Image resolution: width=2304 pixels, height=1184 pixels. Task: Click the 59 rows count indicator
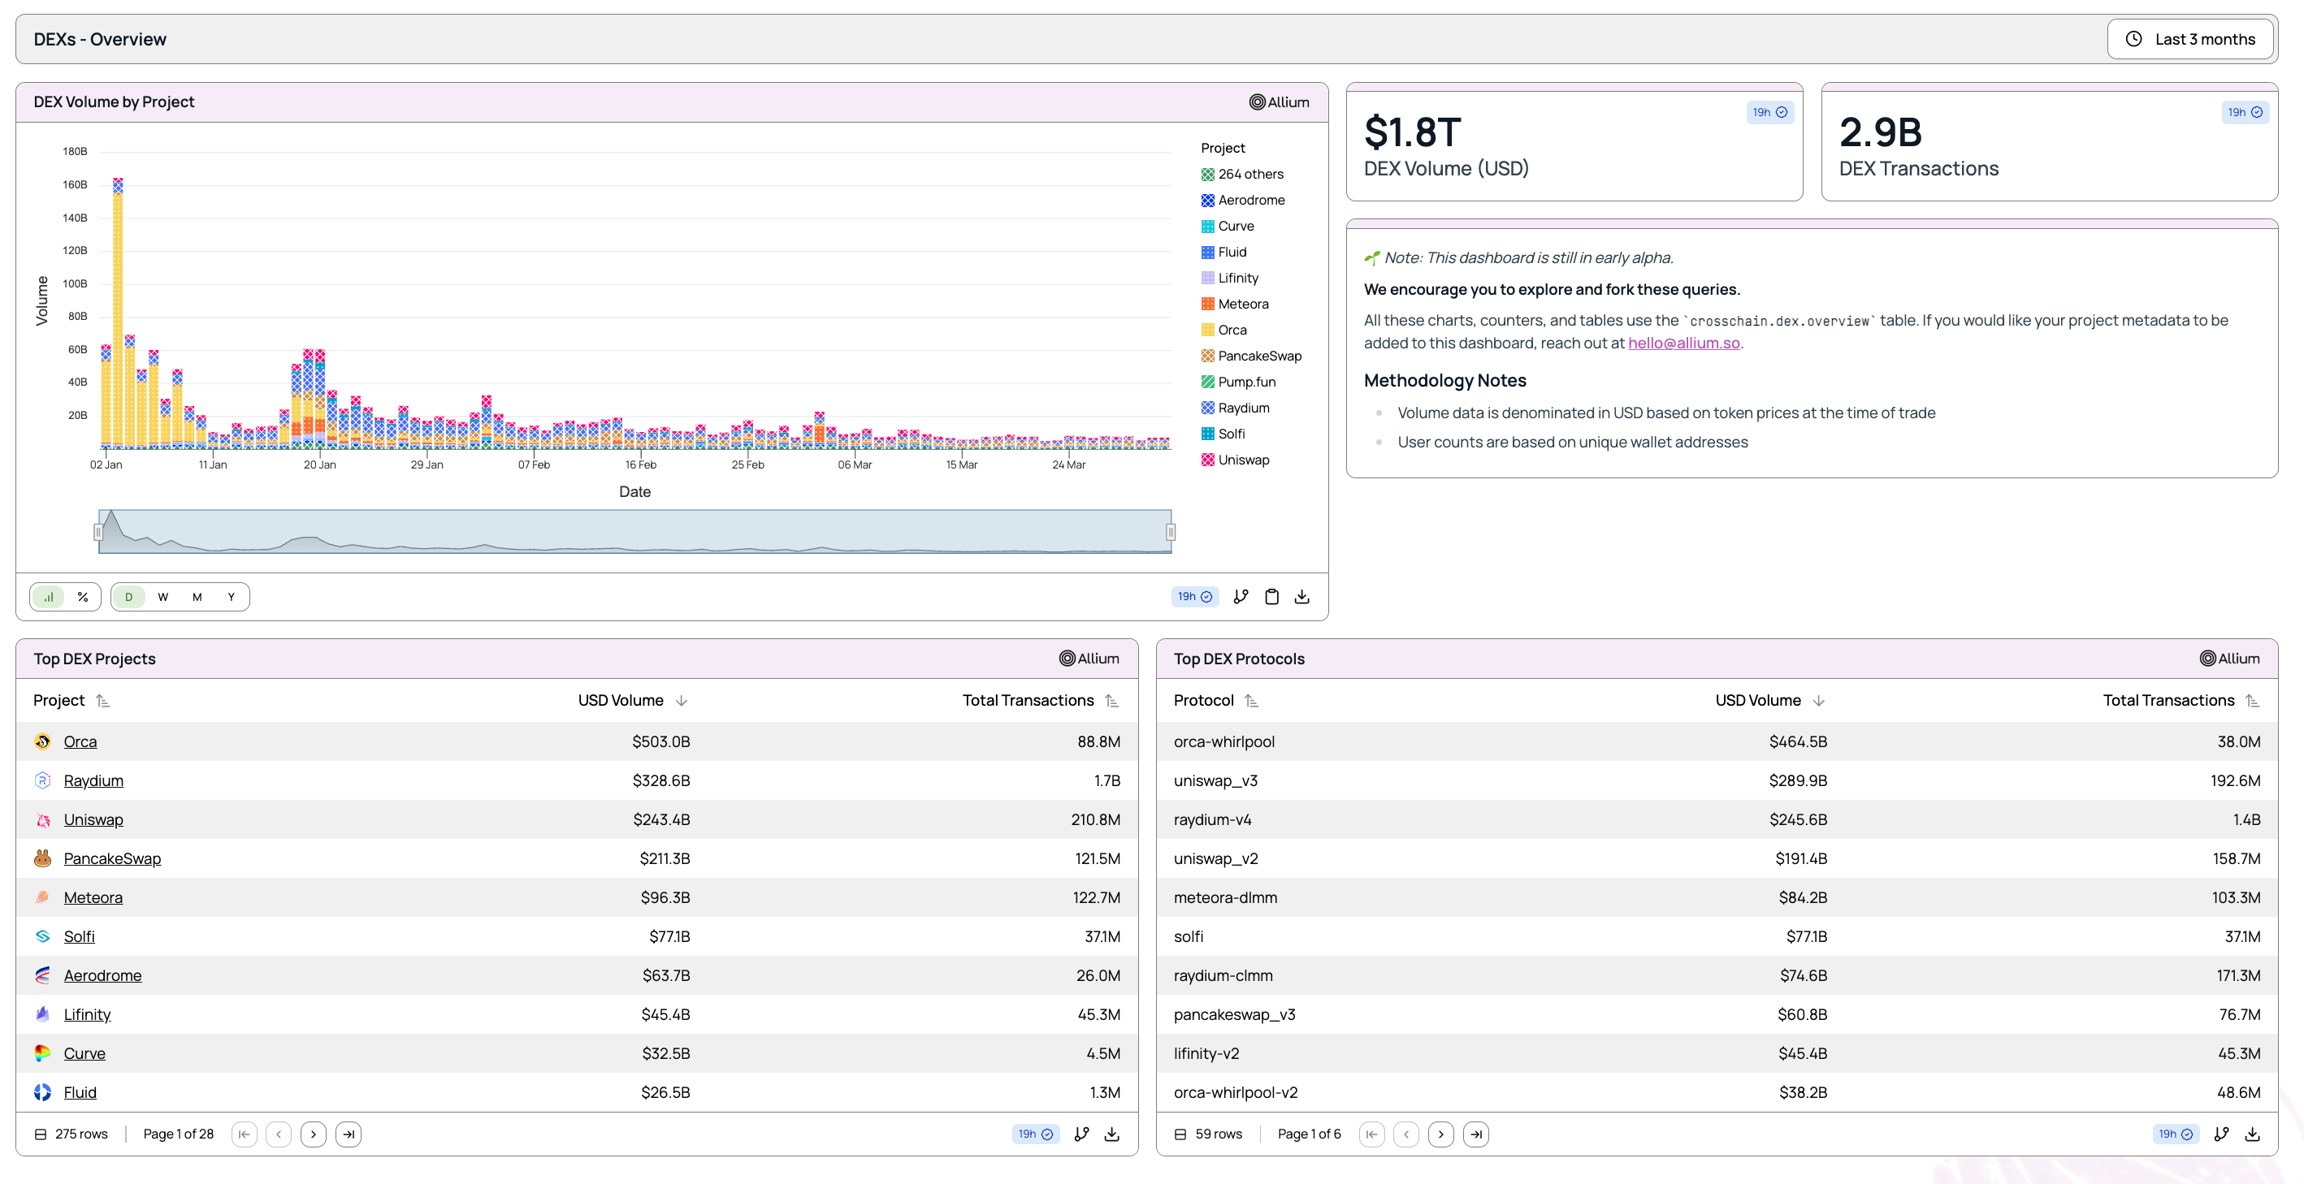click(x=1208, y=1135)
